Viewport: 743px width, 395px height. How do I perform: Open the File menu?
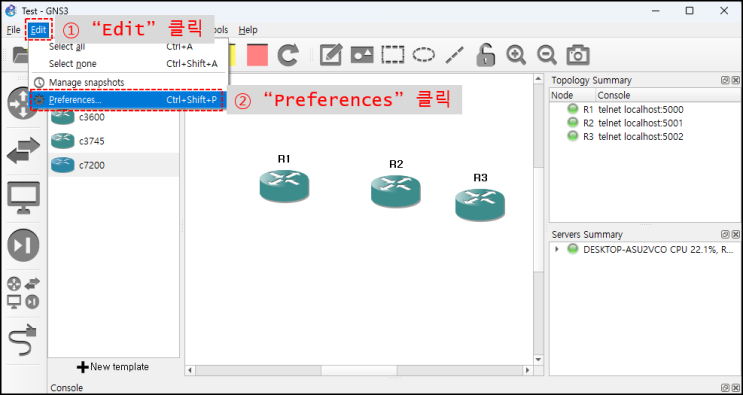13,30
